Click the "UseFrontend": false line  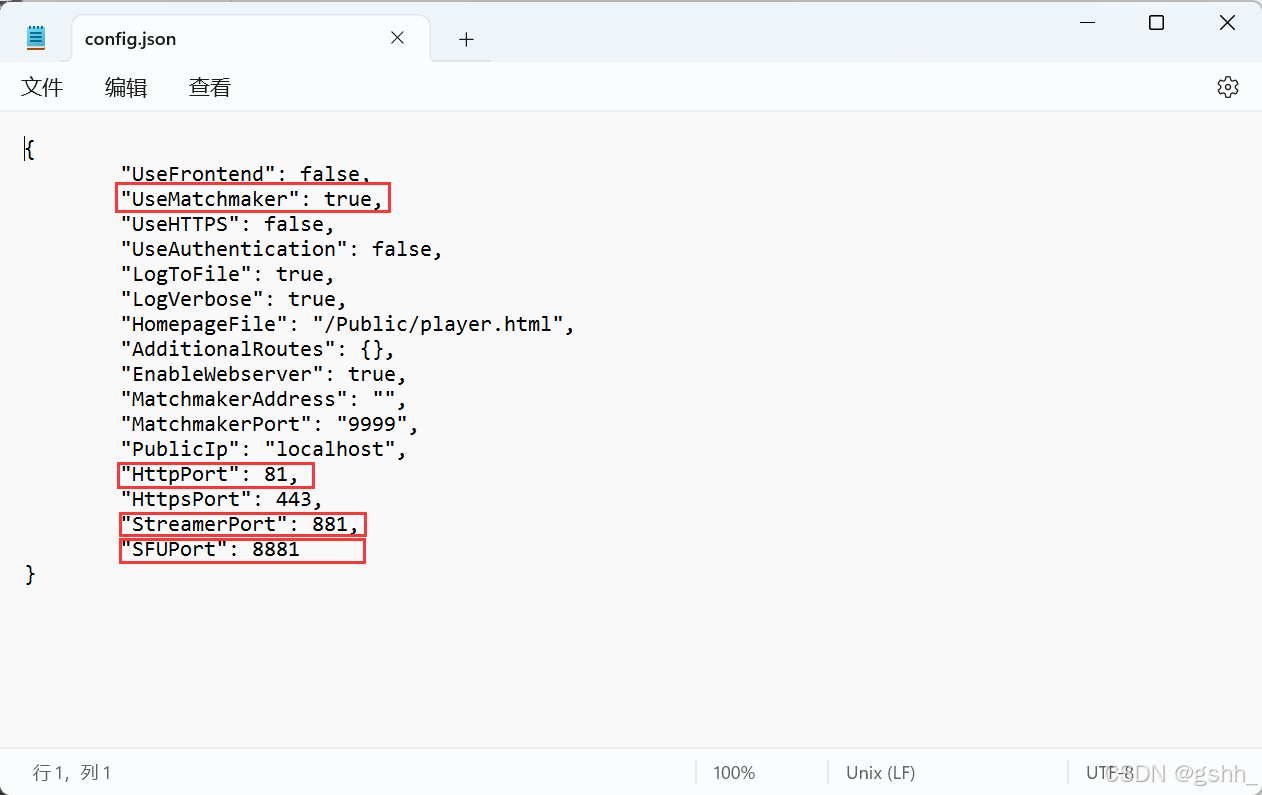pos(245,174)
